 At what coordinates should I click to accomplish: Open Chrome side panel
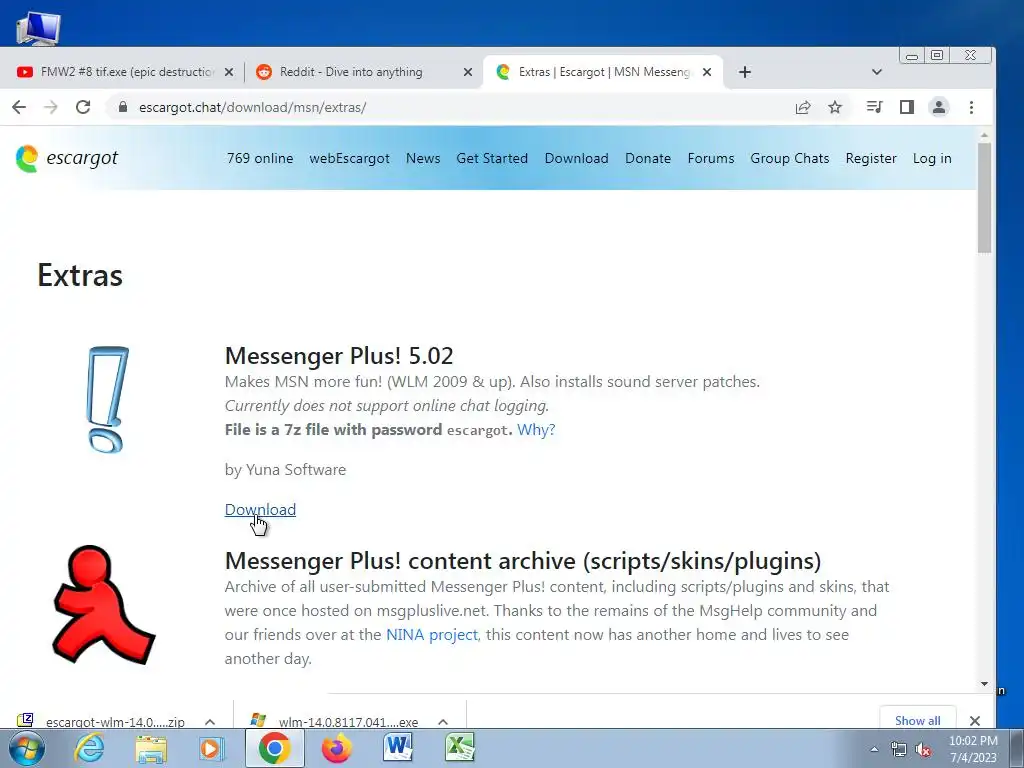[x=906, y=107]
